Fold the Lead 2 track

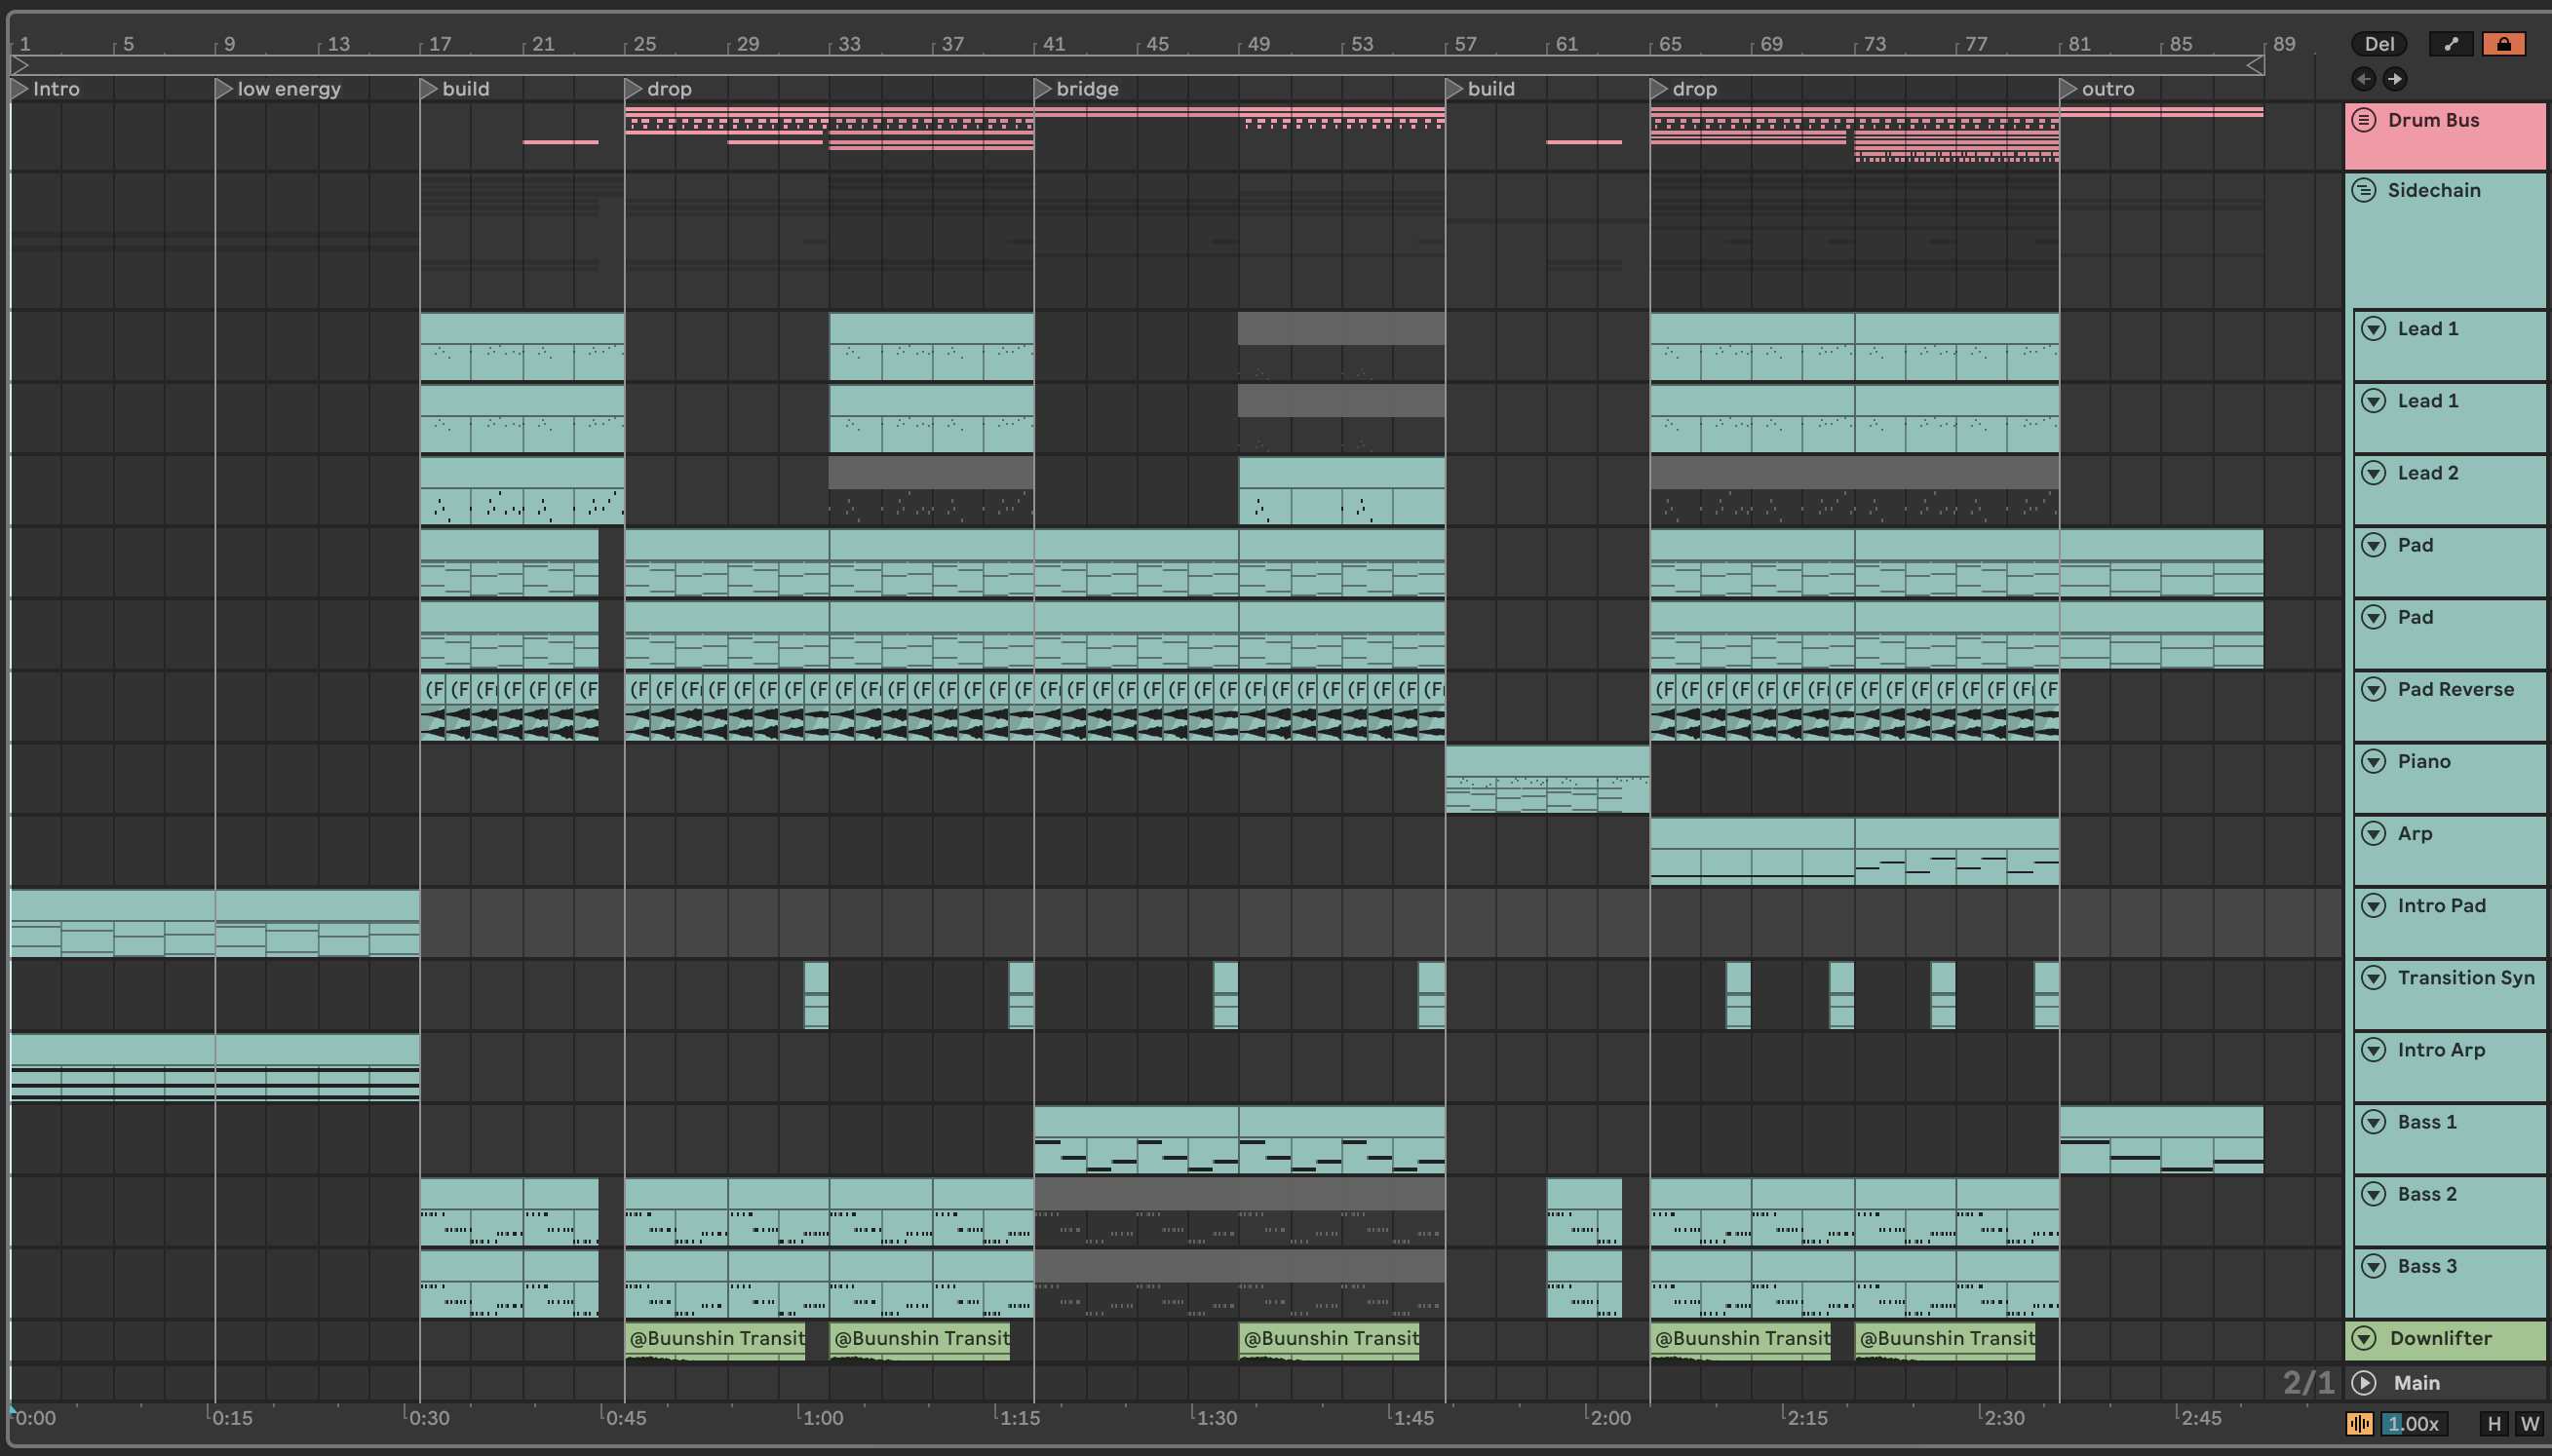click(2374, 473)
